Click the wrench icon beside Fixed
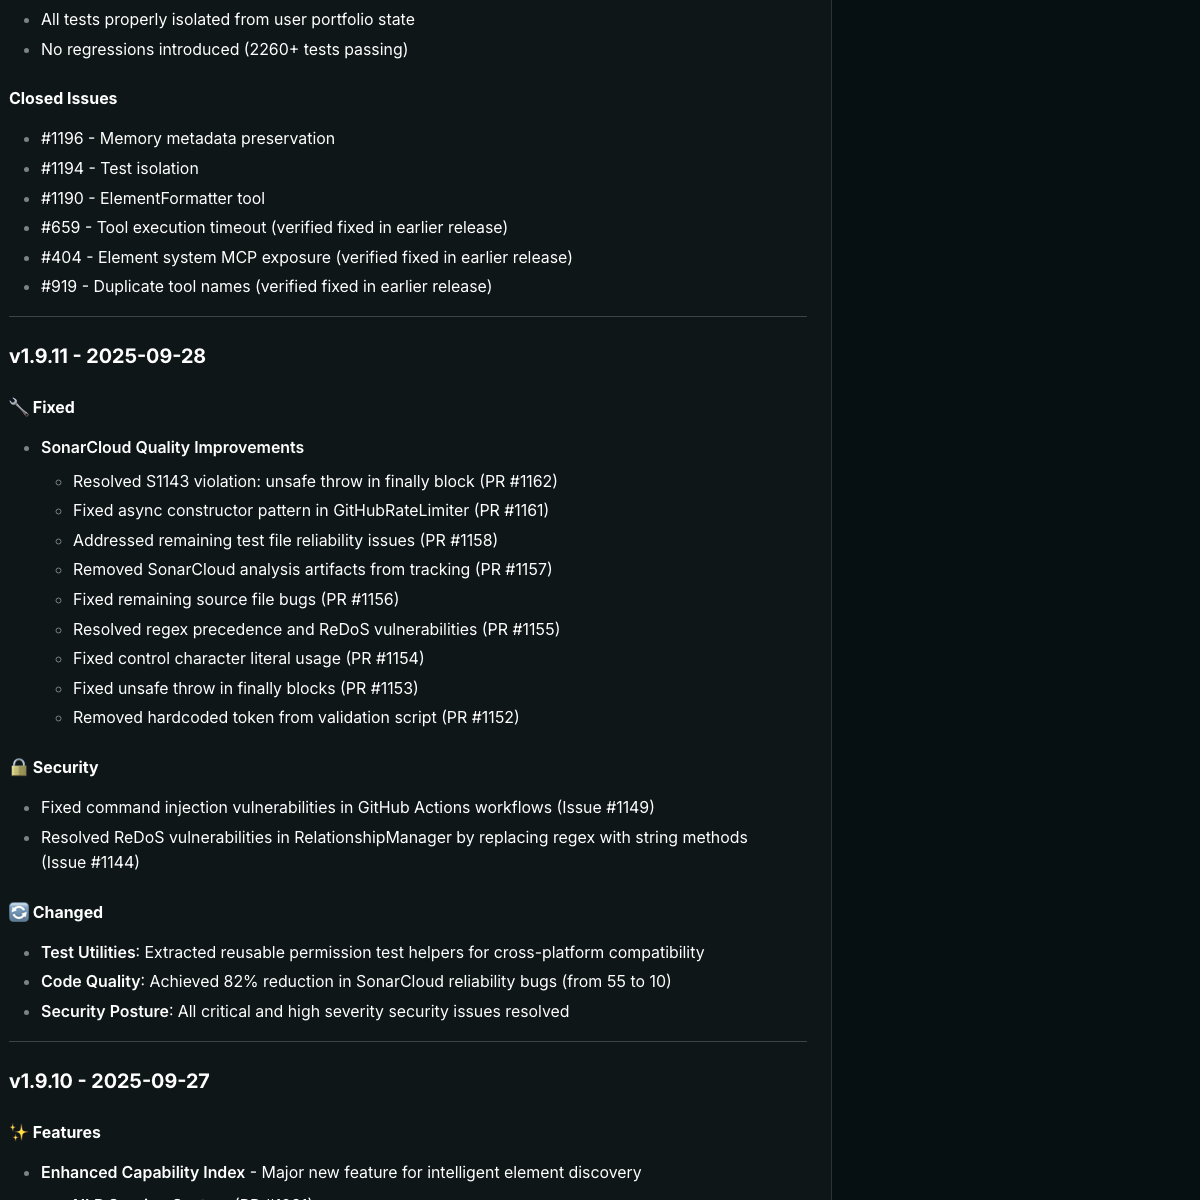 (x=19, y=407)
